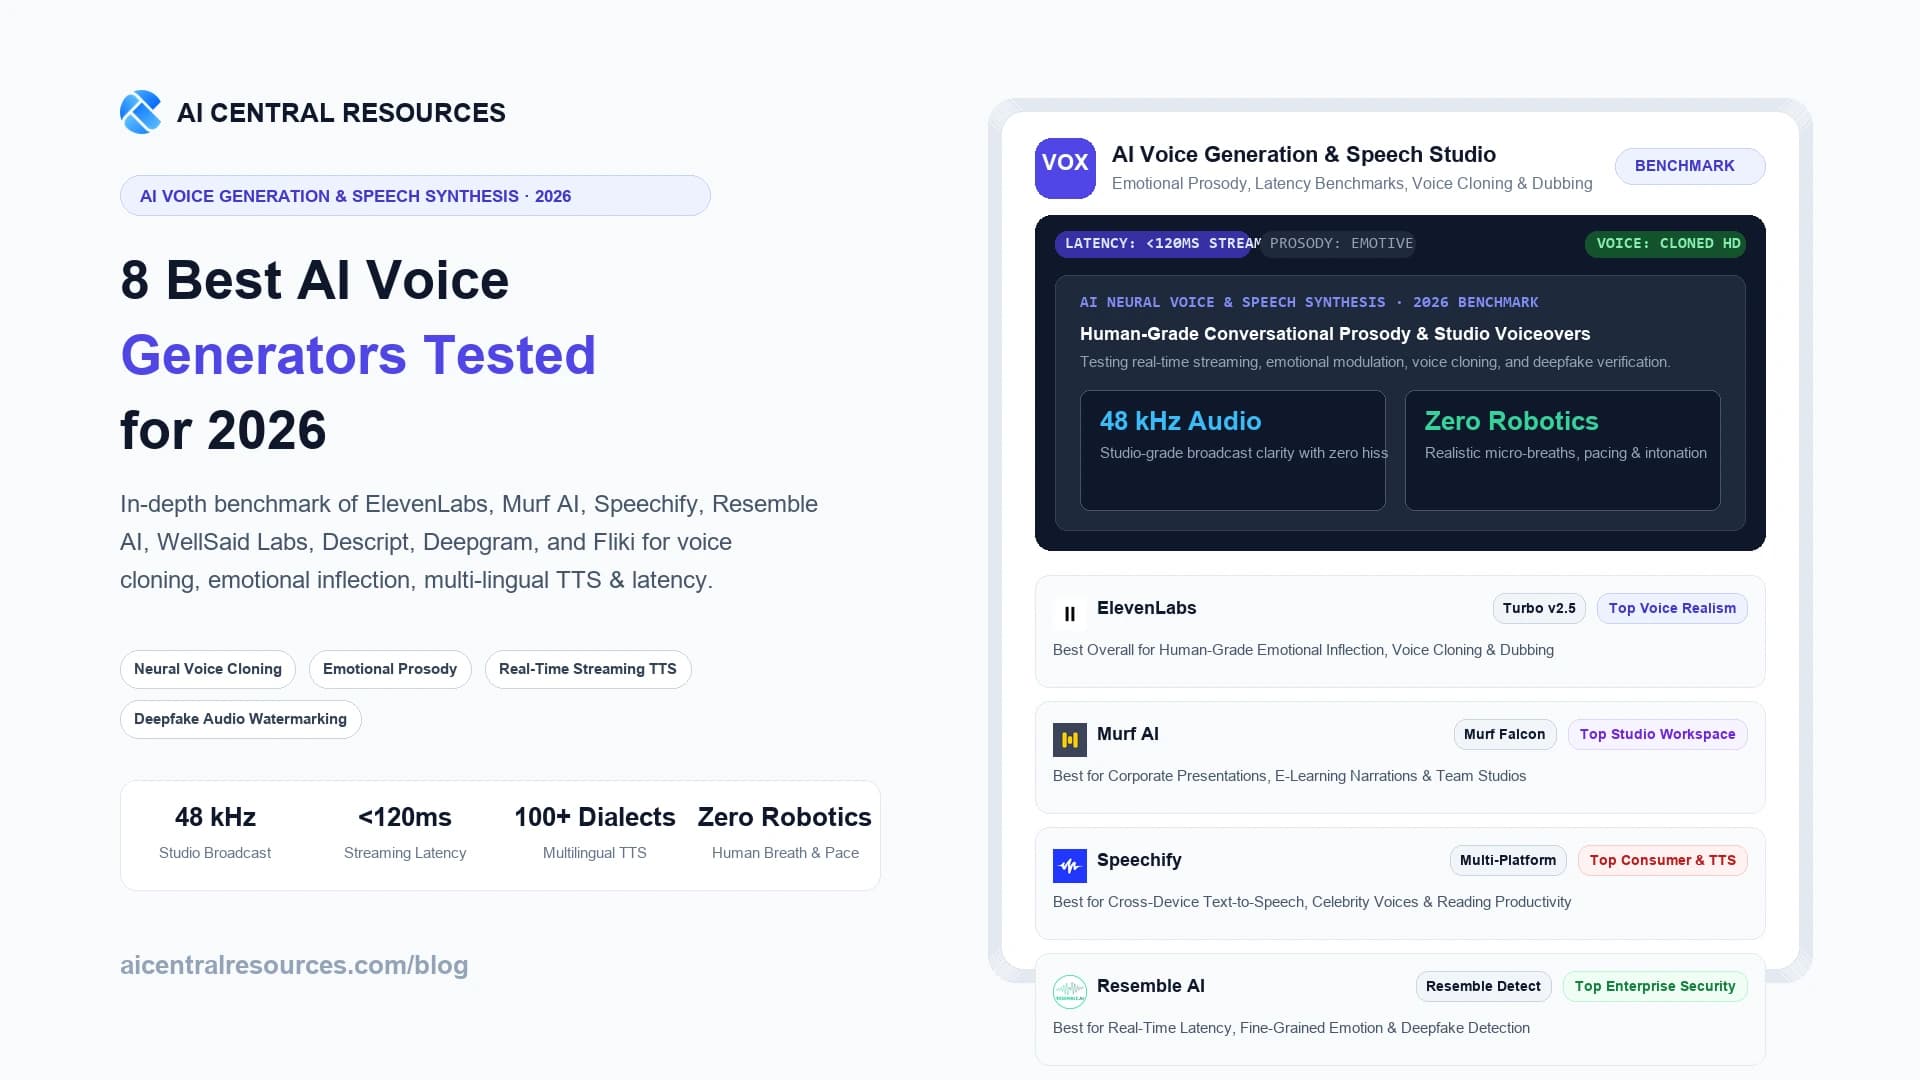Click Speechify description about Cross-Device Text-to-Speech
The width and height of the screenshot is (1920, 1080).
(1312, 902)
